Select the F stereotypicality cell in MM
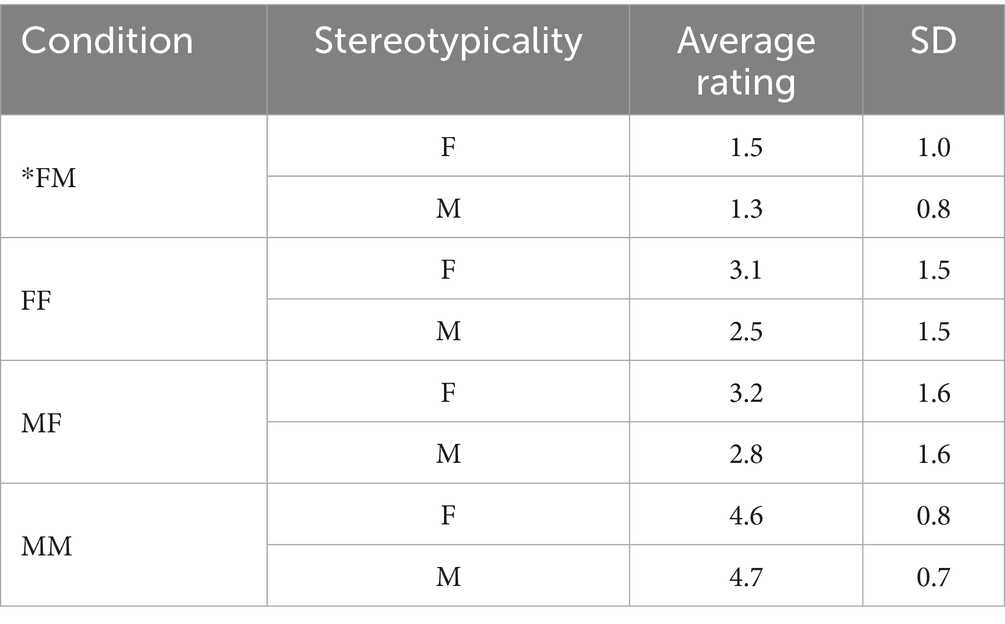Screen dimensions: 1005x624 coord(448,516)
